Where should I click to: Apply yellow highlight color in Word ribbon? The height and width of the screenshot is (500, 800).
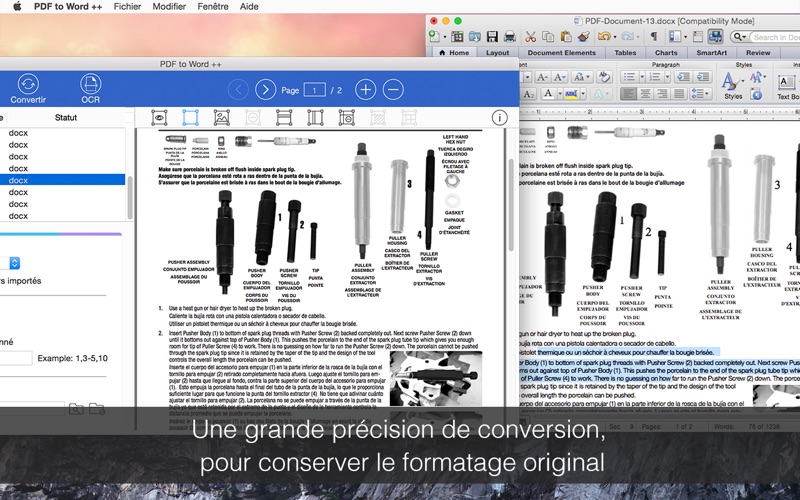point(571,94)
